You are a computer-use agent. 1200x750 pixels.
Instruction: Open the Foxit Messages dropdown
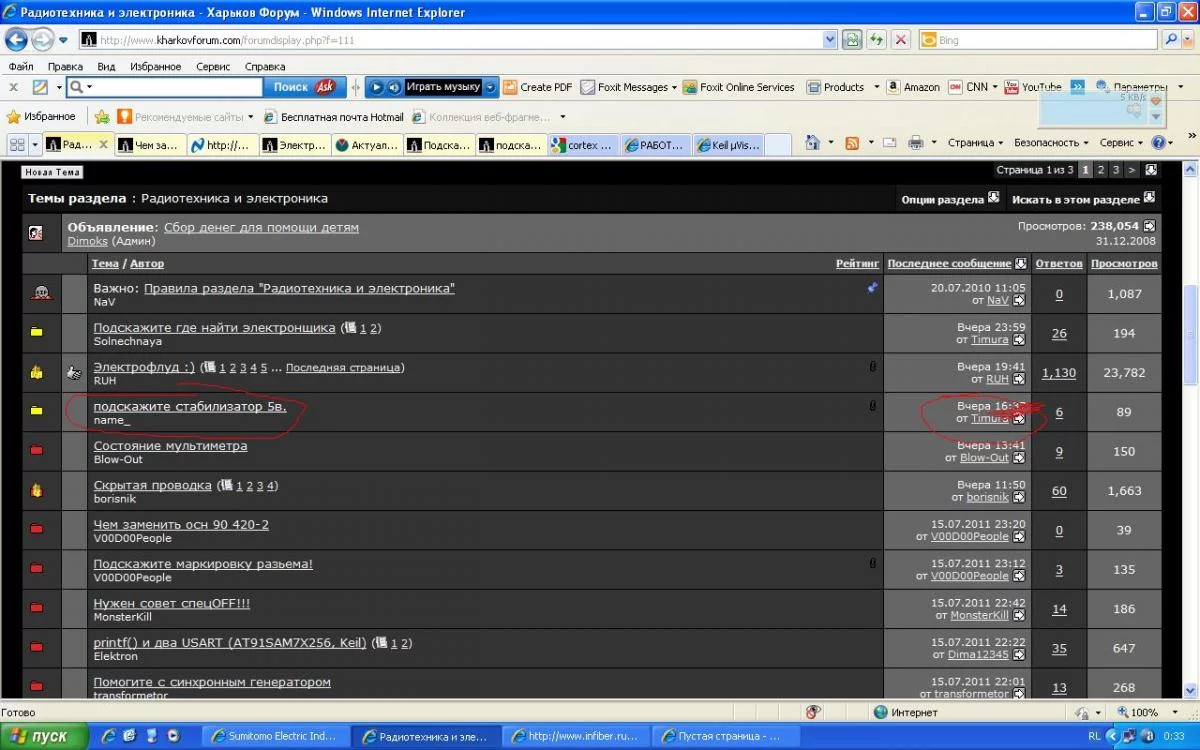[x=675, y=87]
